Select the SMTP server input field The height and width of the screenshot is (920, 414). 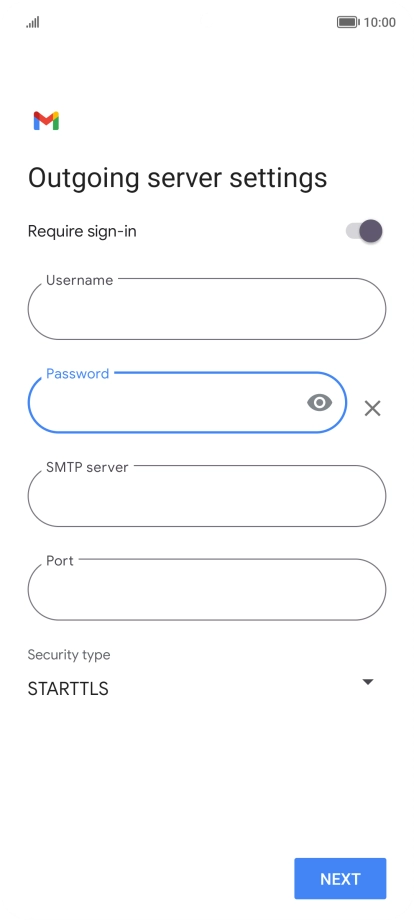pyautogui.click(x=207, y=496)
